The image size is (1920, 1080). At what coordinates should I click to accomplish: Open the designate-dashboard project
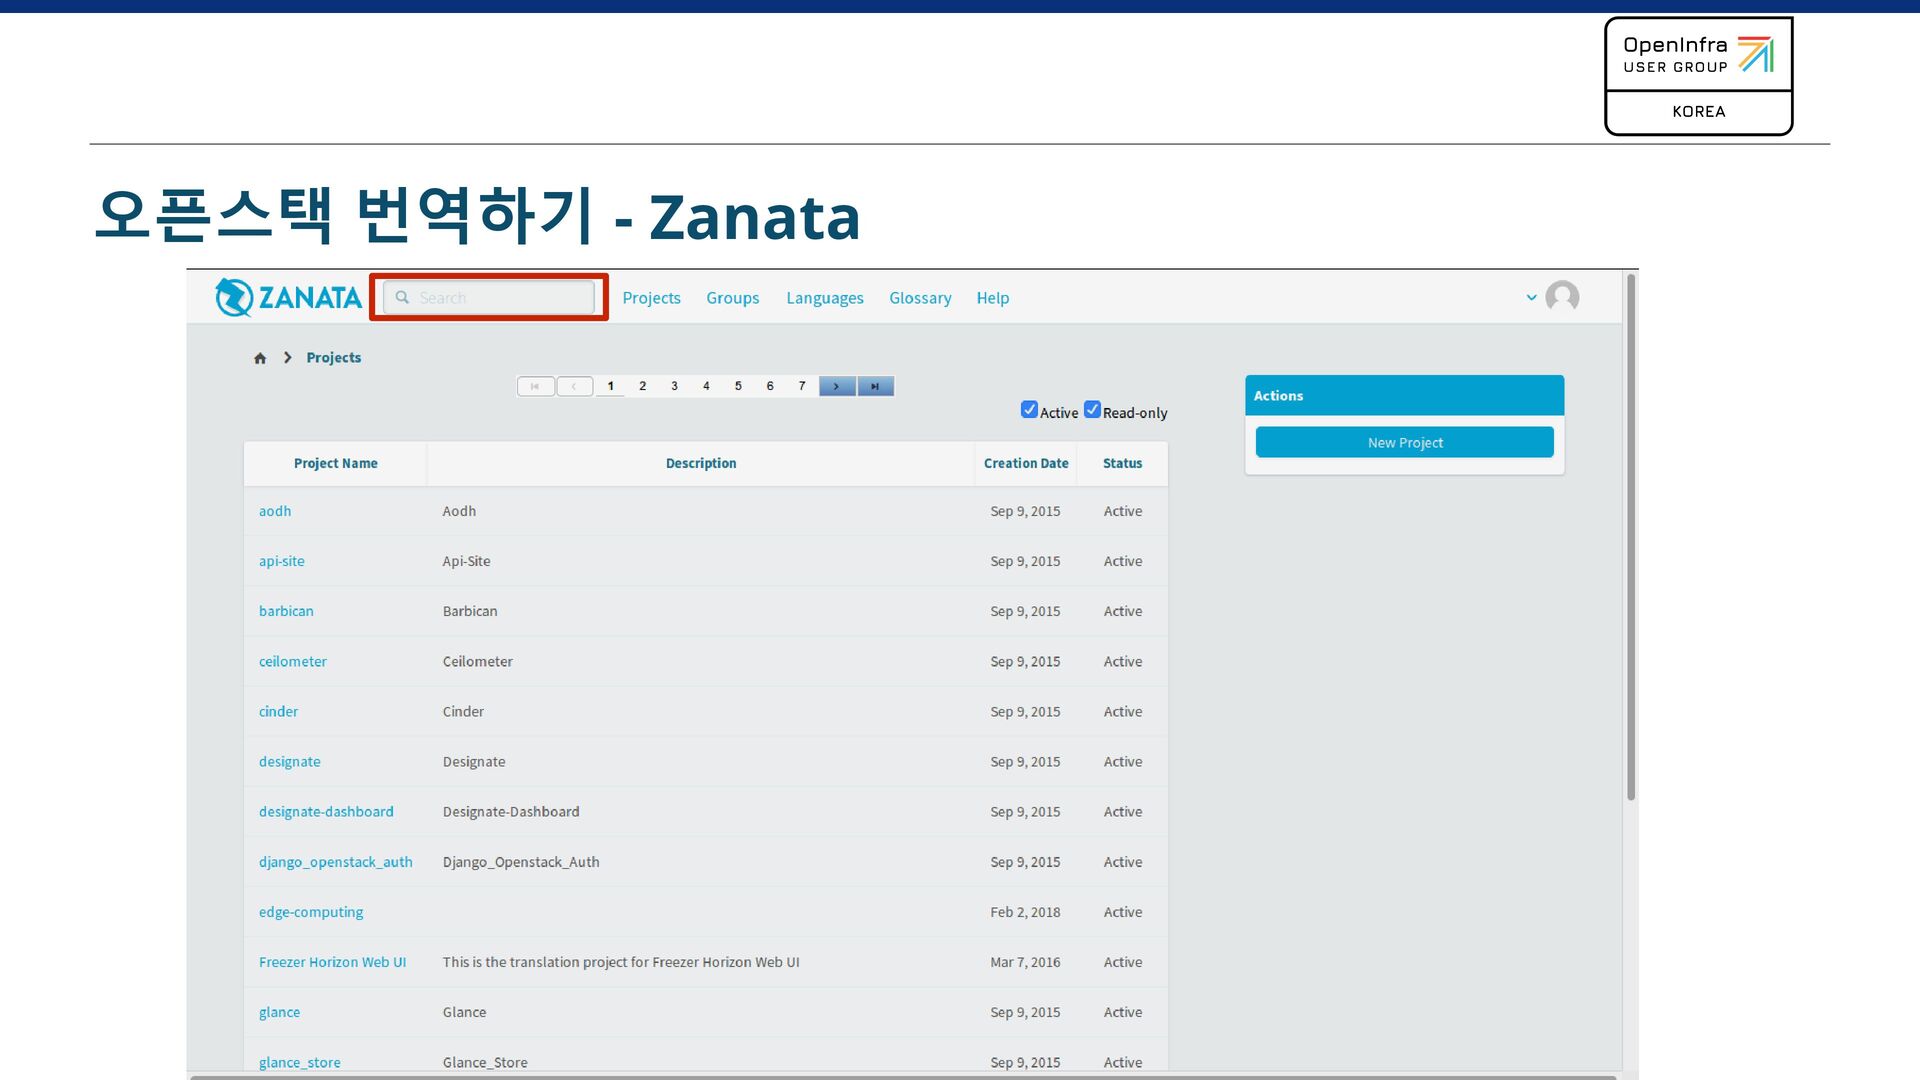(x=326, y=812)
